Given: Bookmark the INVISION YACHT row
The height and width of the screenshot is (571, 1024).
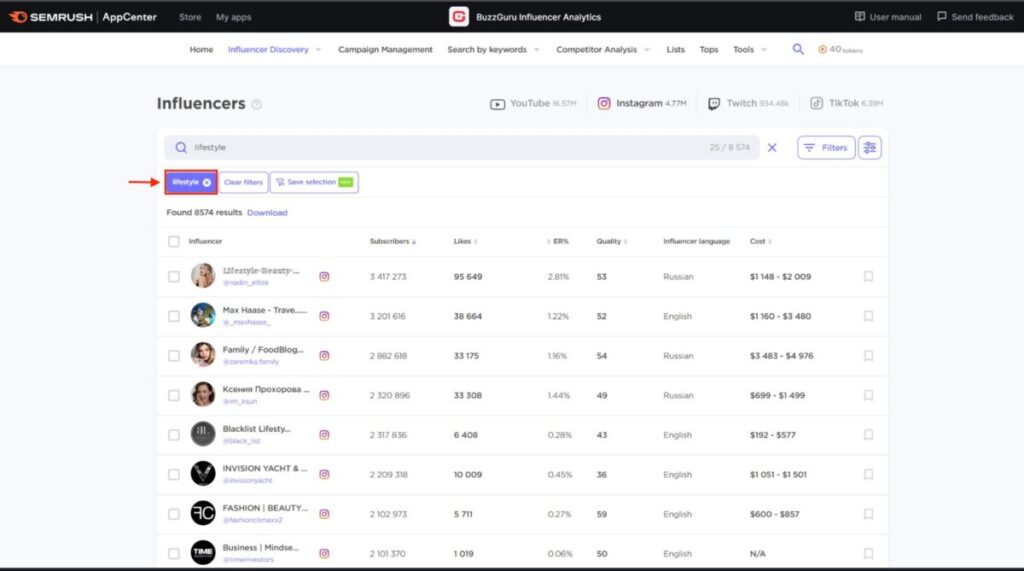Looking at the screenshot, I should (869, 474).
